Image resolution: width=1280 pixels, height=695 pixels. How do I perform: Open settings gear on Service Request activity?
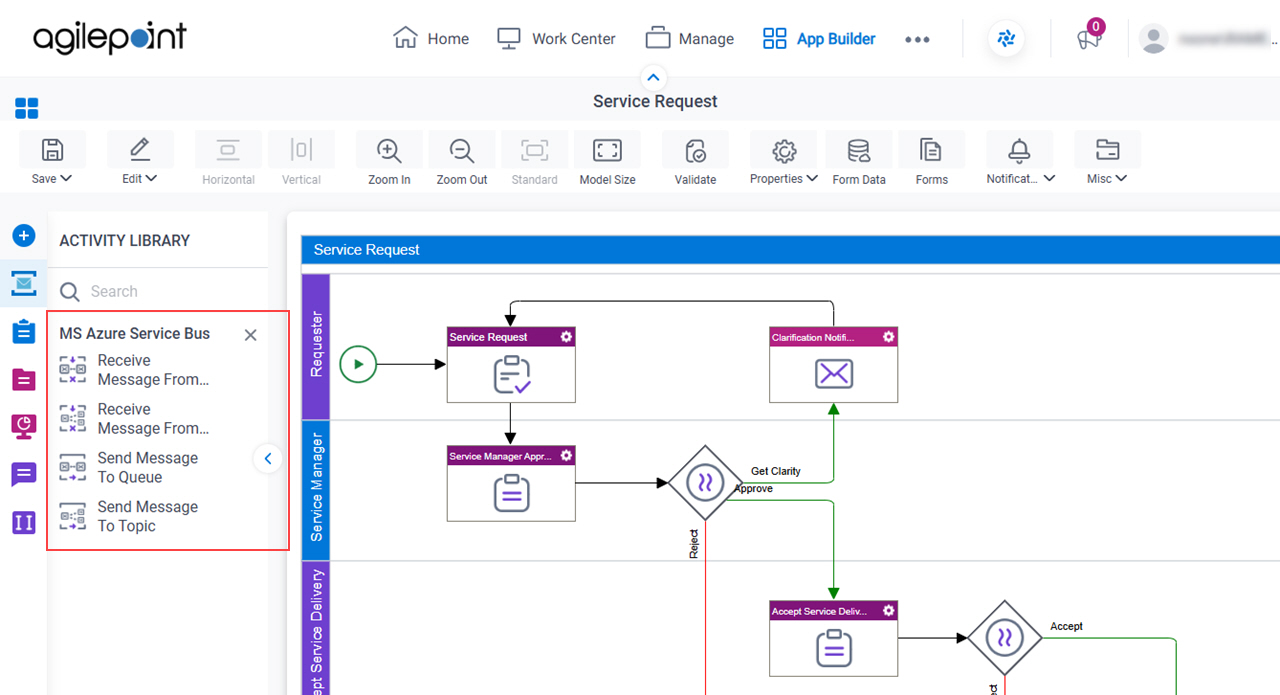point(566,337)
